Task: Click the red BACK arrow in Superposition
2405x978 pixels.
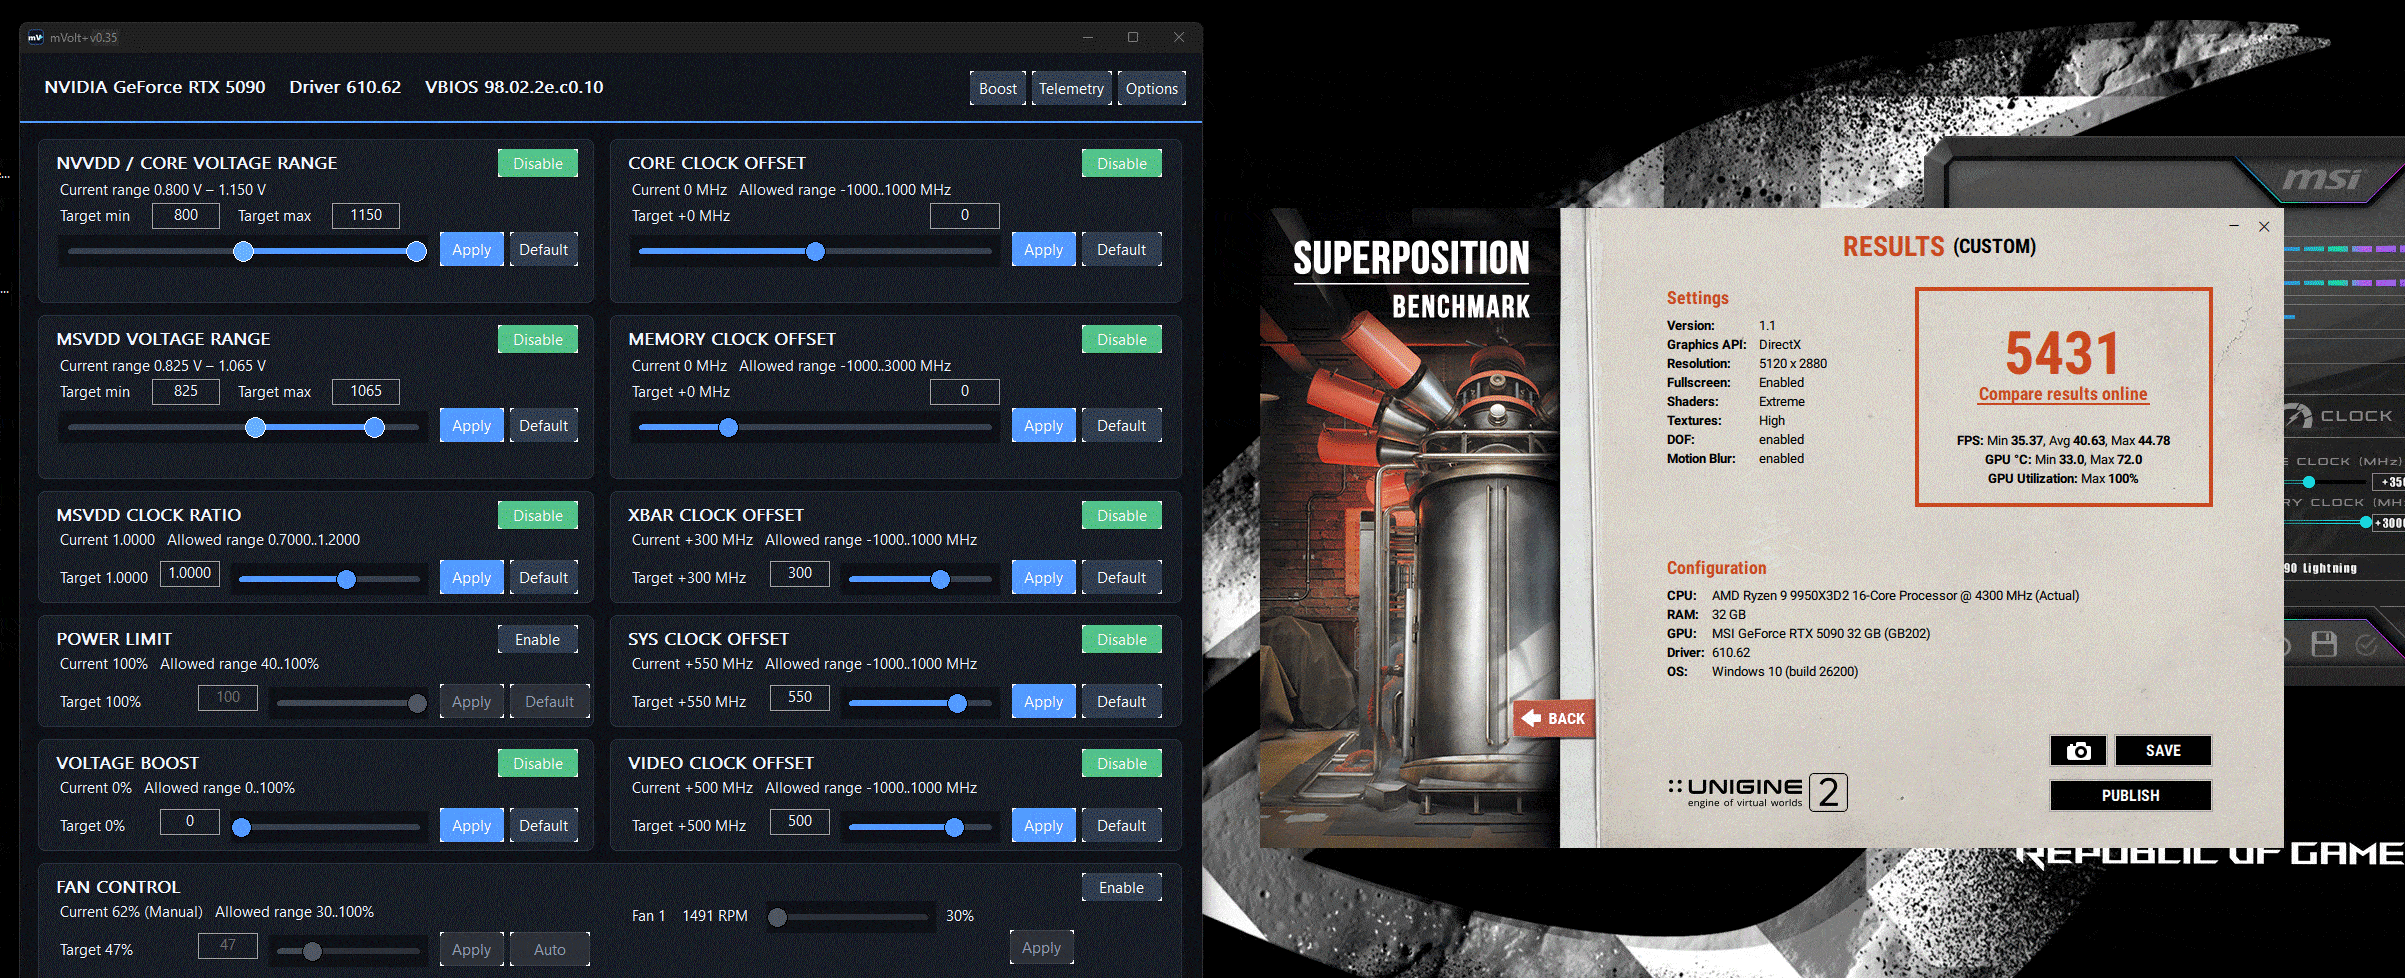Action: (1553, 718)
